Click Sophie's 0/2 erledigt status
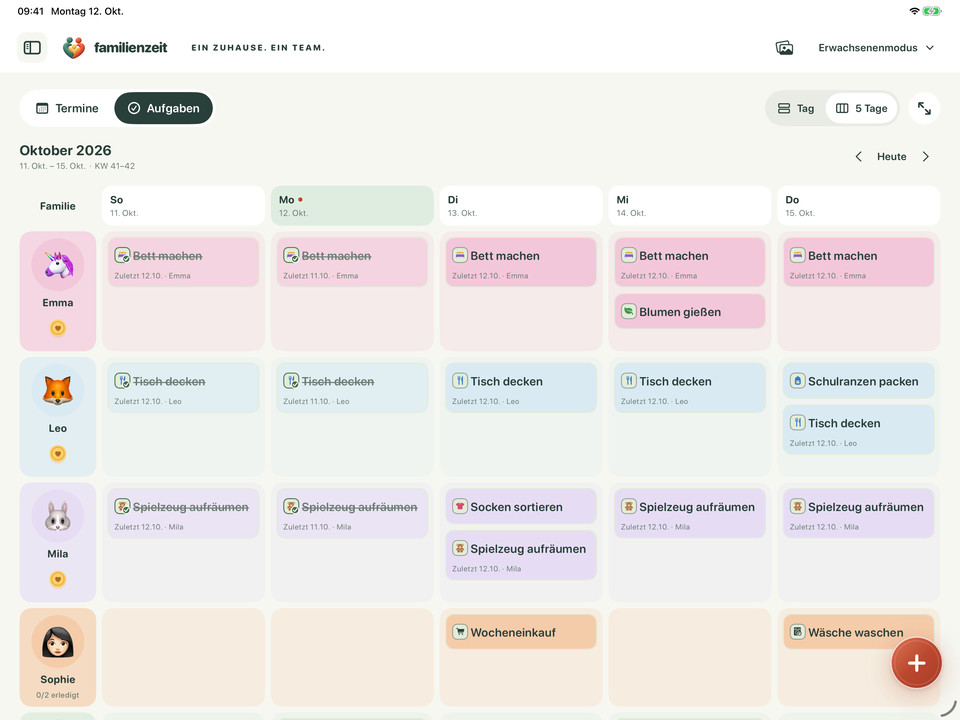The height and width of the screenshot is (720, 960). click(58, 695)
